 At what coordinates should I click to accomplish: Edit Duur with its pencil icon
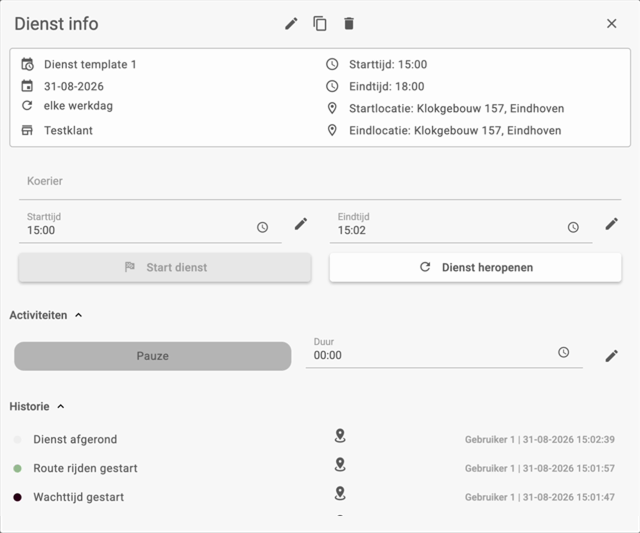(x=611, y=356)
